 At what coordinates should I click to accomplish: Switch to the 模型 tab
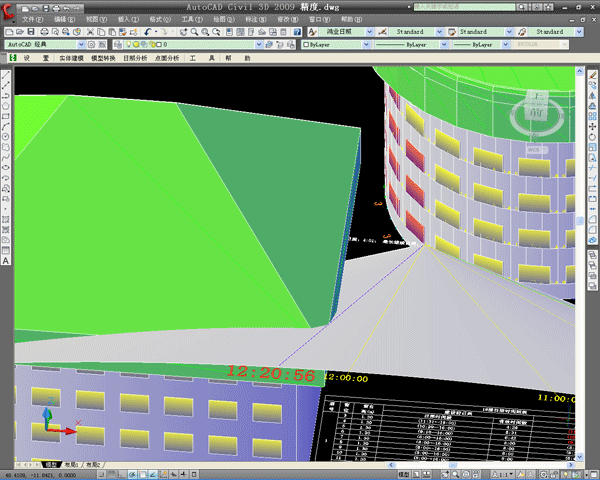[51, 465]
